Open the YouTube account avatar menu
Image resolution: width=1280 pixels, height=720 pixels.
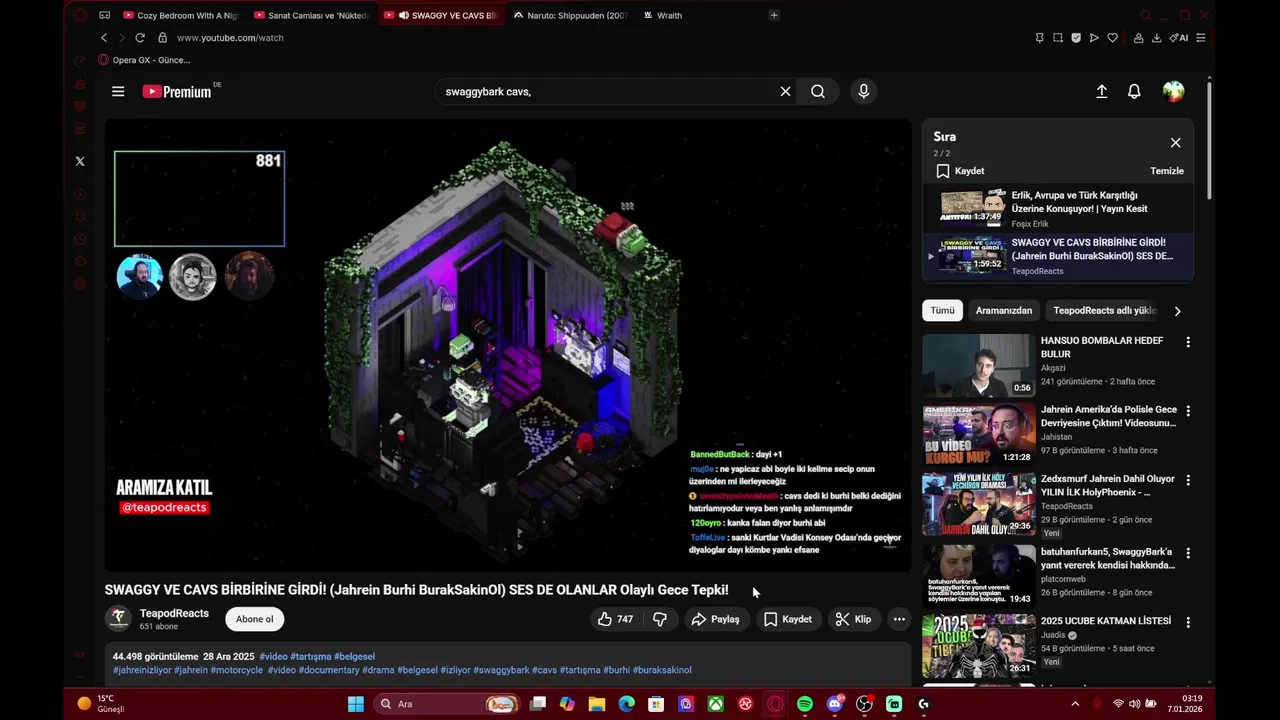coord(1173,91)
